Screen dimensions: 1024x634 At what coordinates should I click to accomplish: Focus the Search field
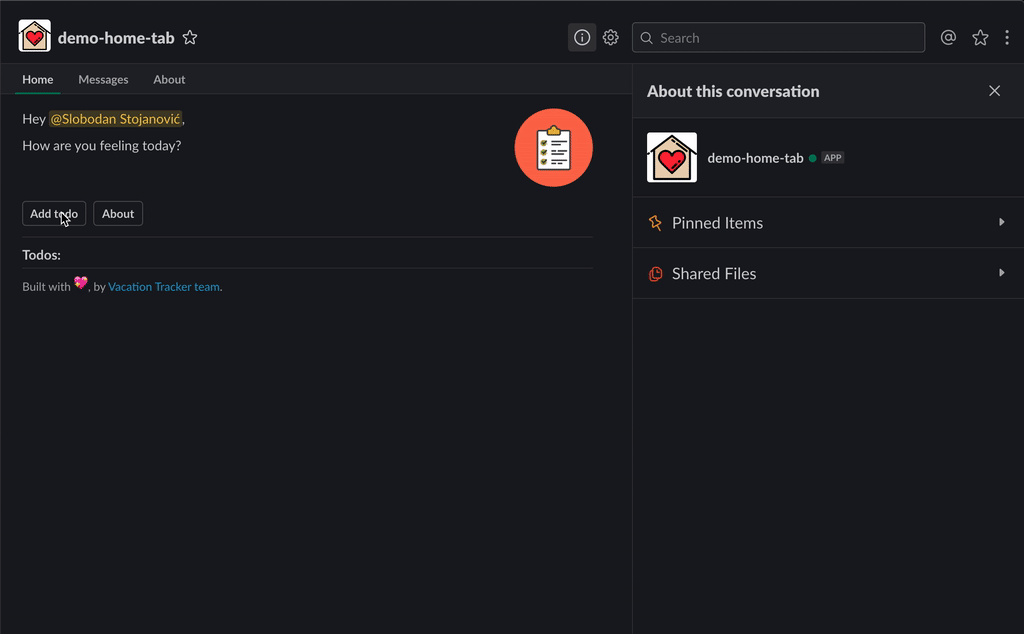tap(778, 38)
